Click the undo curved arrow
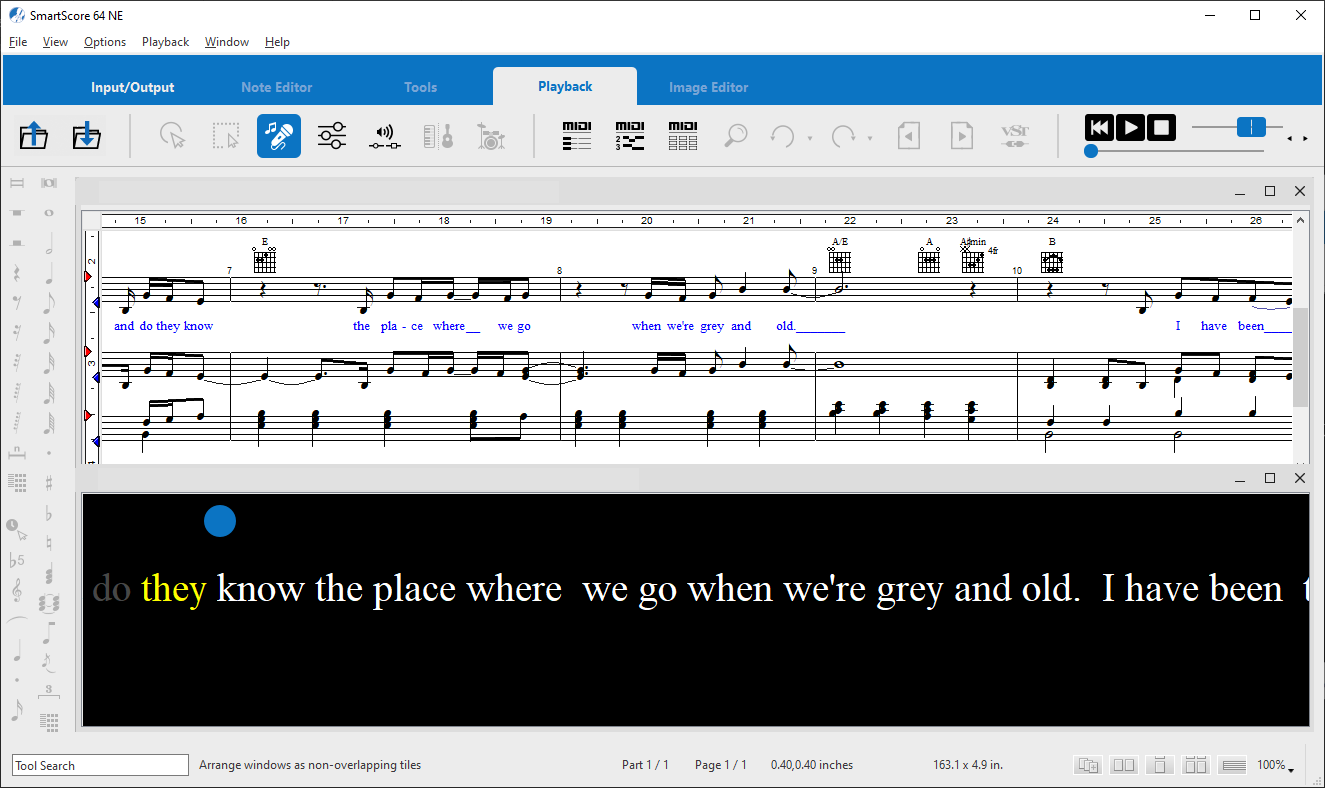Viewport: 1325px width, 788px height. tap(782, 135)
